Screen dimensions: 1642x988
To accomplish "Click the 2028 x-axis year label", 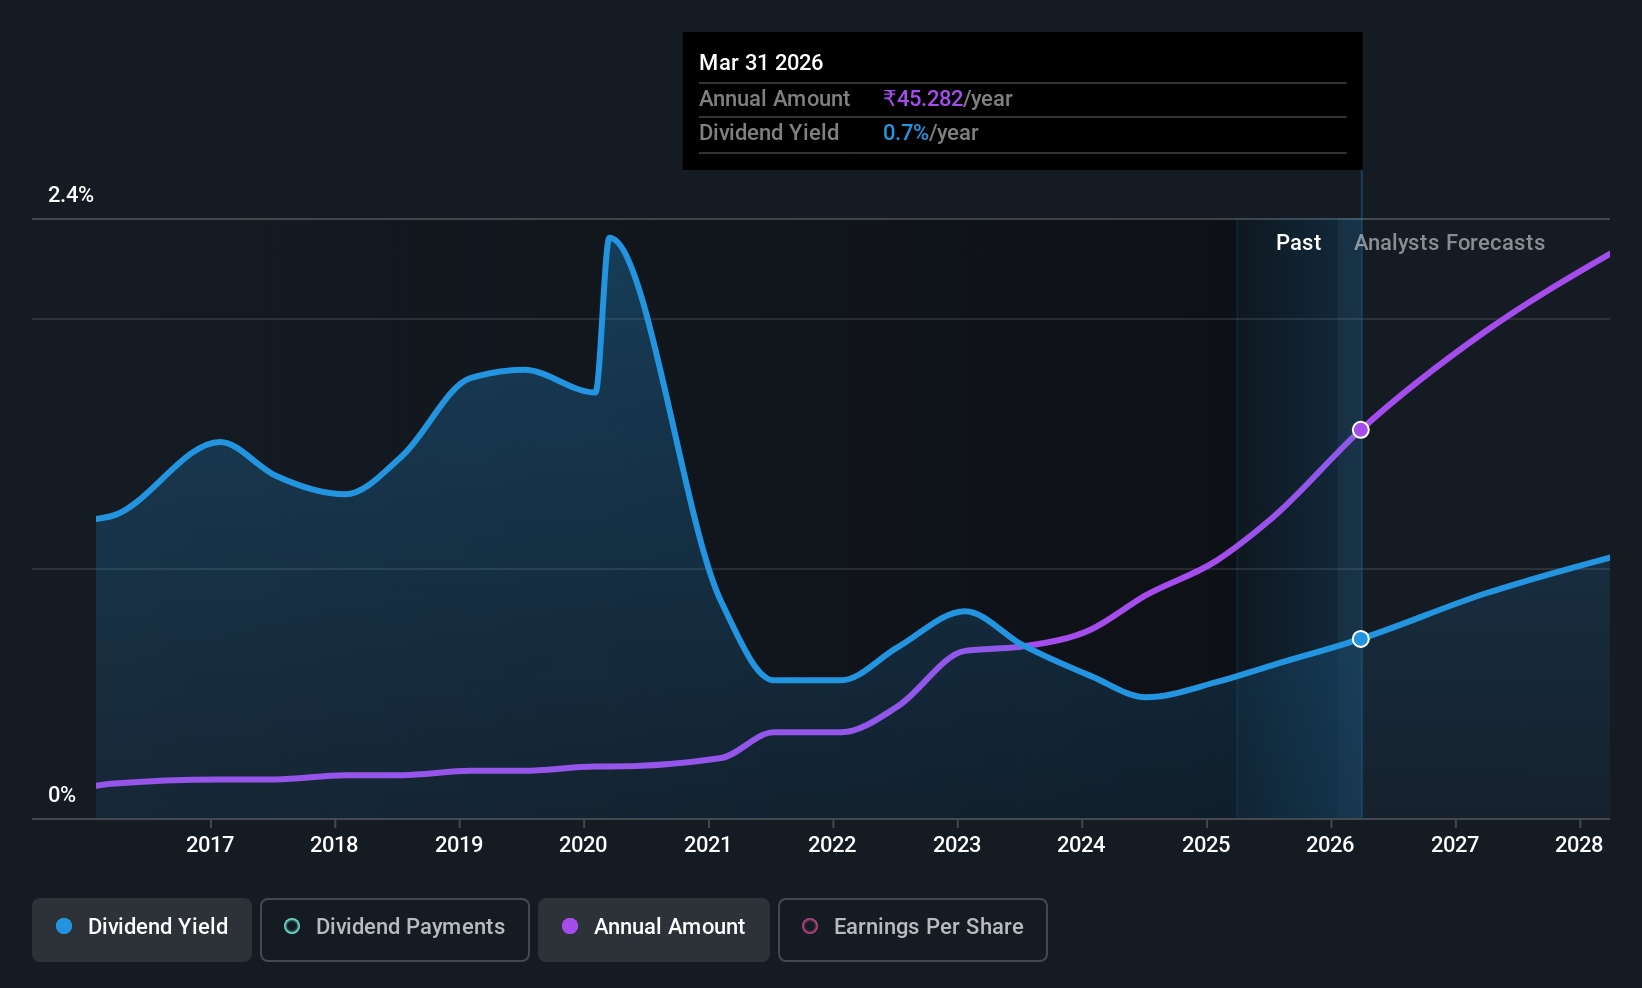I will (x=1579, y=845).
